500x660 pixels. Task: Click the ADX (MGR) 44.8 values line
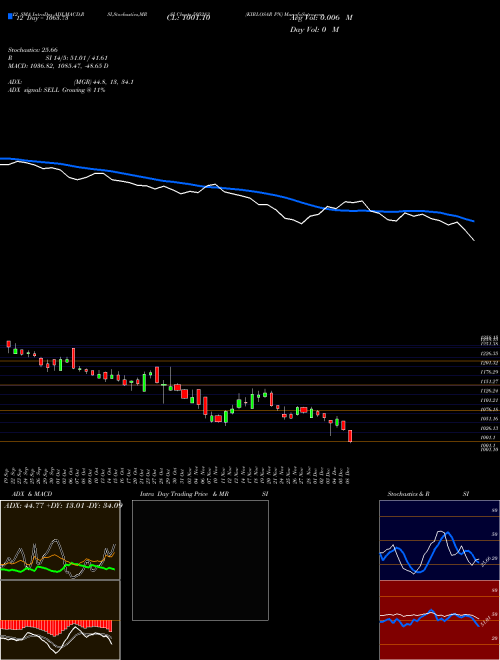pyautogui.click(x=71, y=82)
